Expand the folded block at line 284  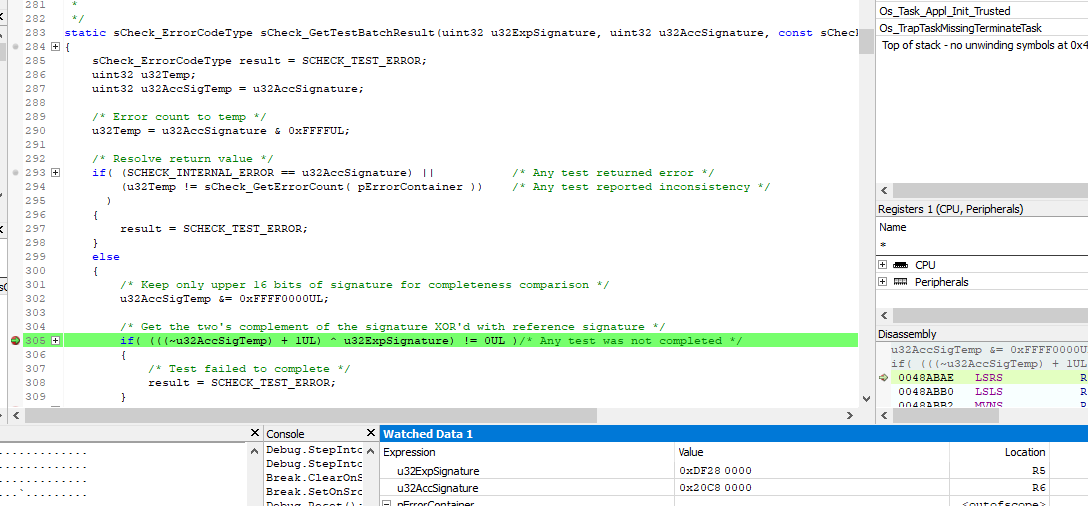[56, 47]
